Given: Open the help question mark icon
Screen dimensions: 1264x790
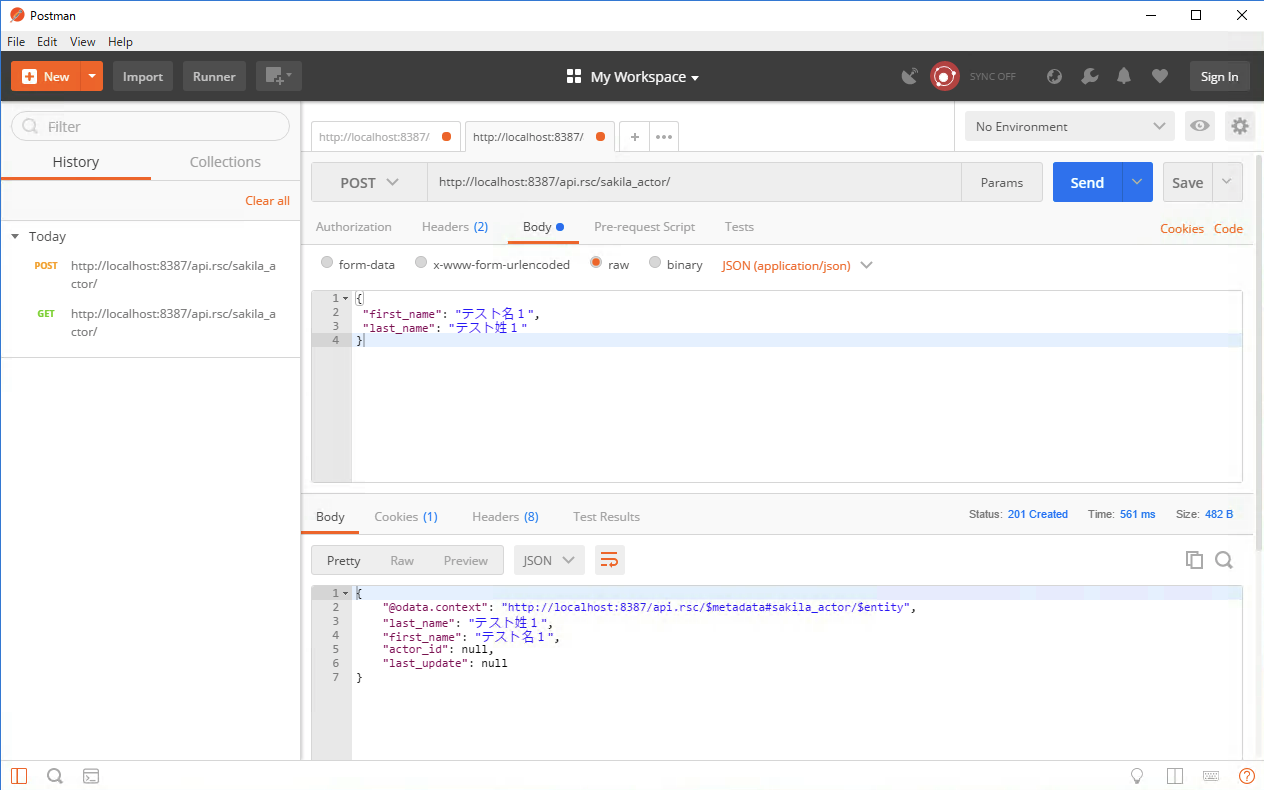Looking at the screenshot, I should [1246, 775].
